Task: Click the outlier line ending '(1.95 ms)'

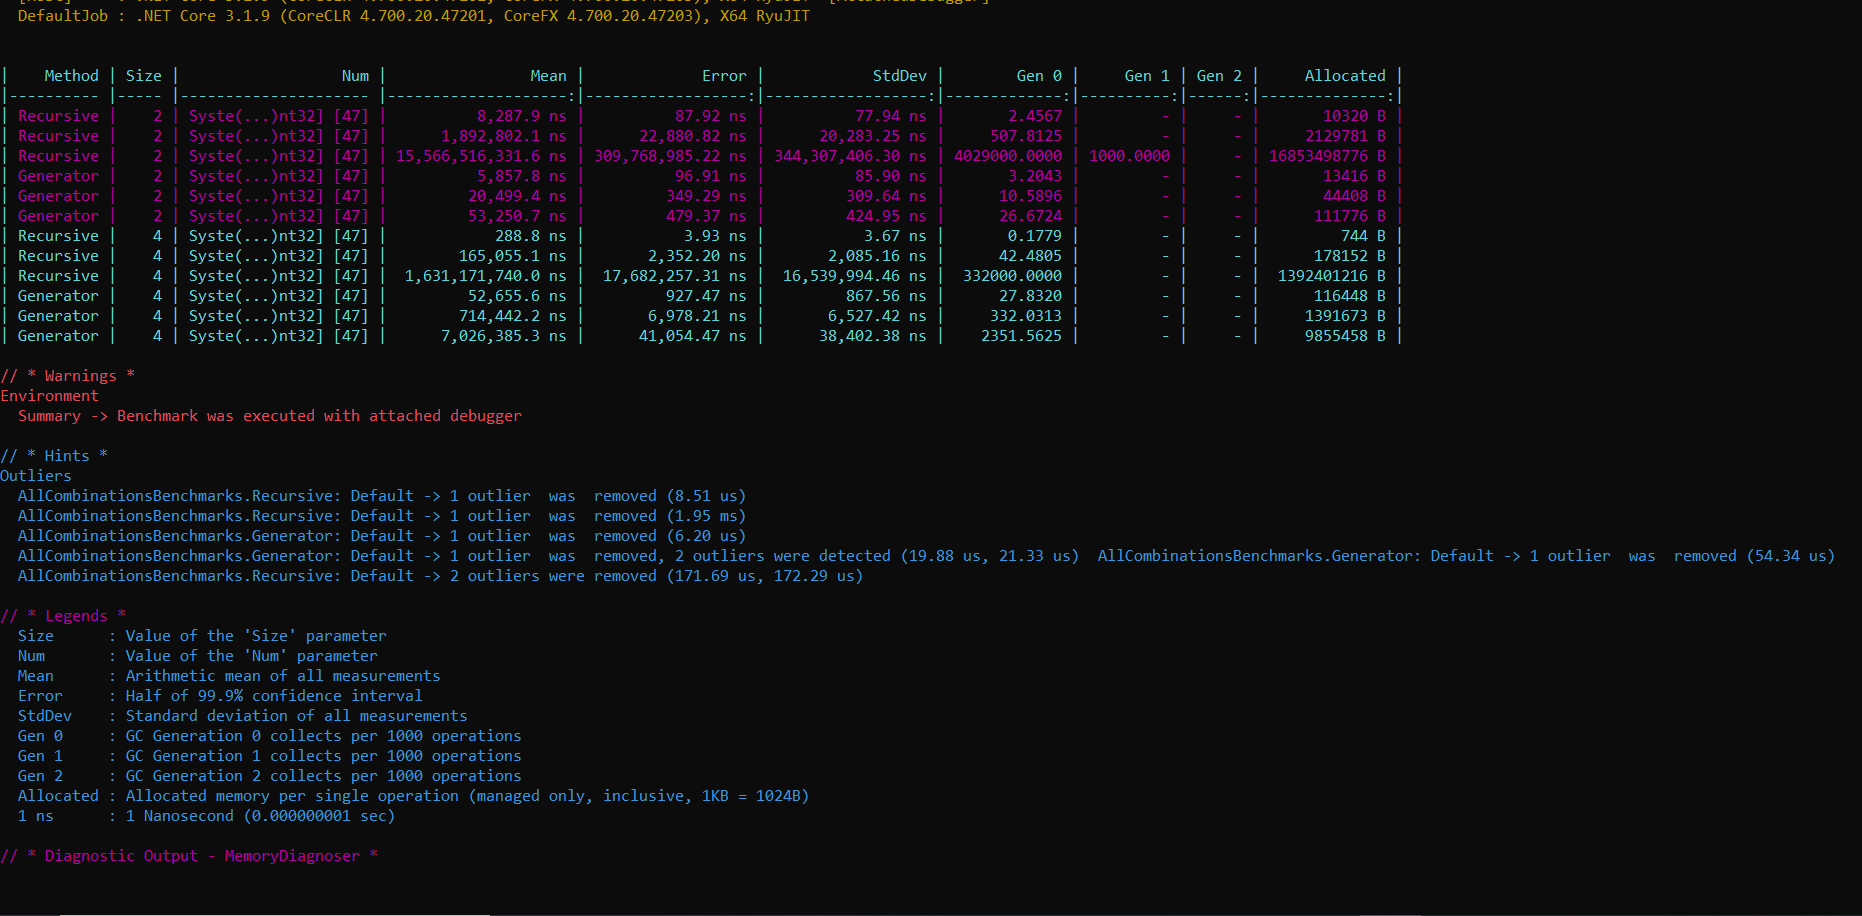Action: [382, 516]
